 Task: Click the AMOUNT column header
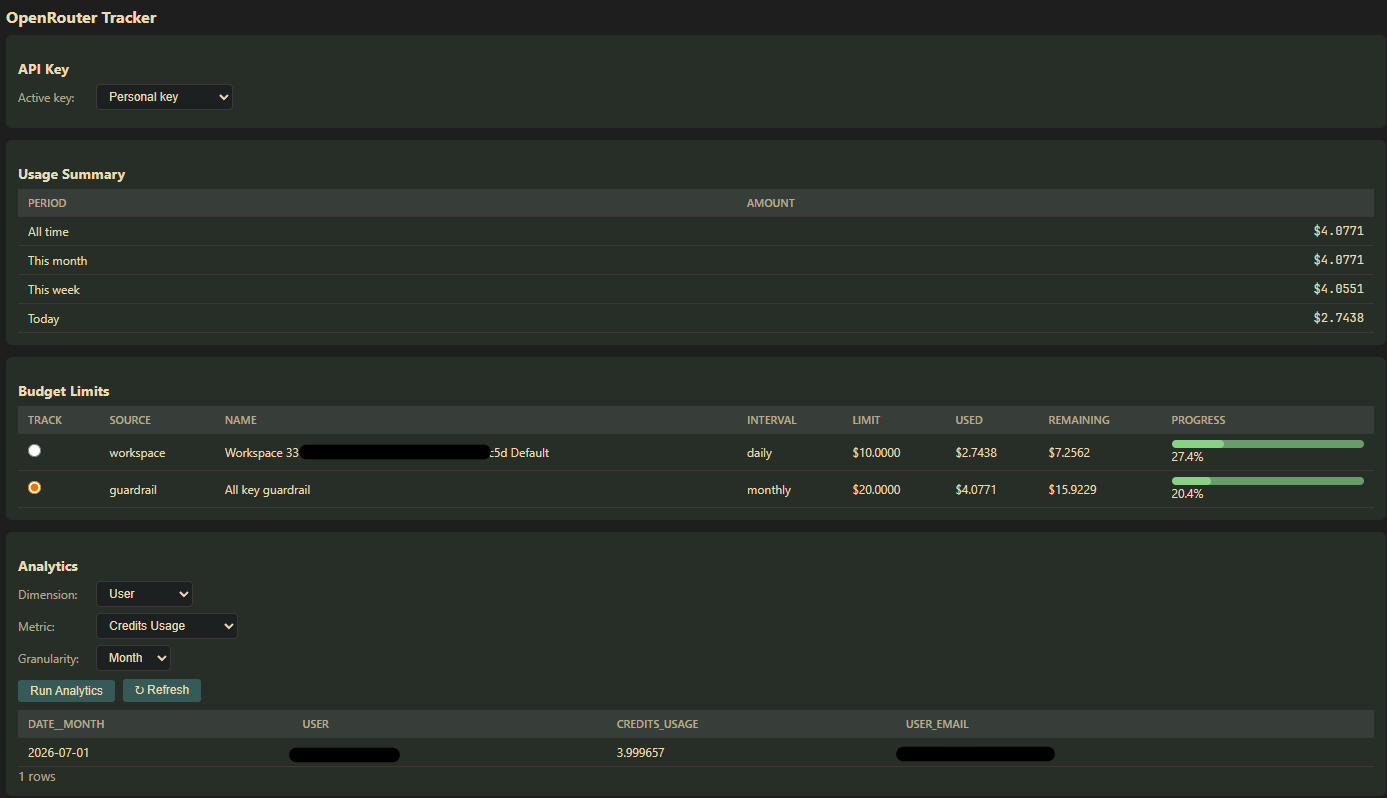tap(770, 203)
